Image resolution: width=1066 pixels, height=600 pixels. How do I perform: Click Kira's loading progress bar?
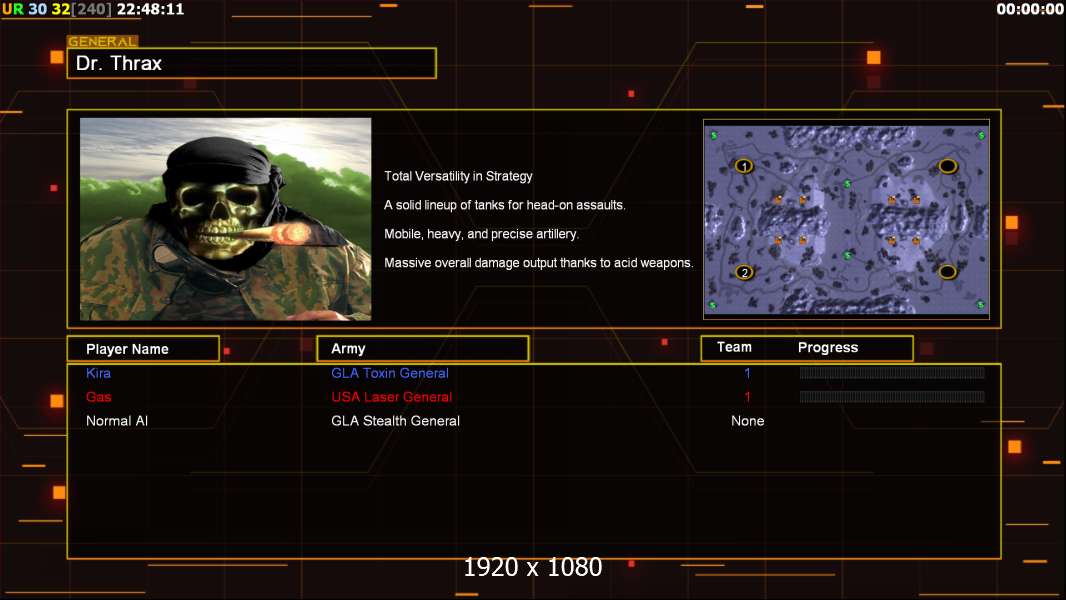tap(892, 372)
